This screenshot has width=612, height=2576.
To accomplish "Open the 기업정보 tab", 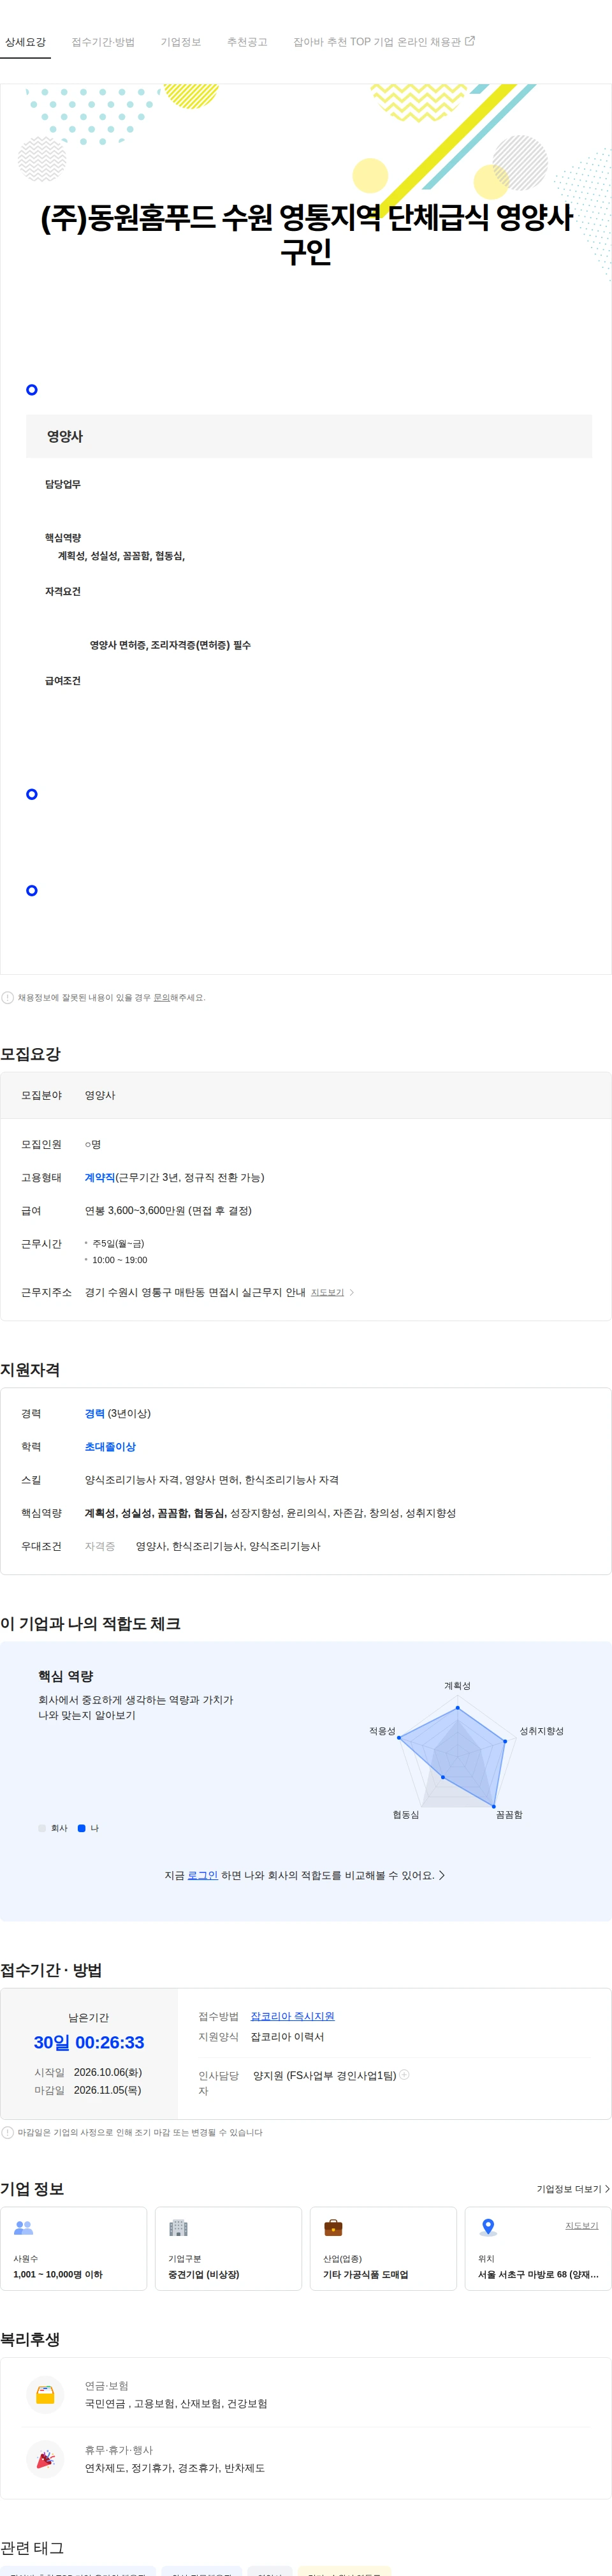I will 181,42.
